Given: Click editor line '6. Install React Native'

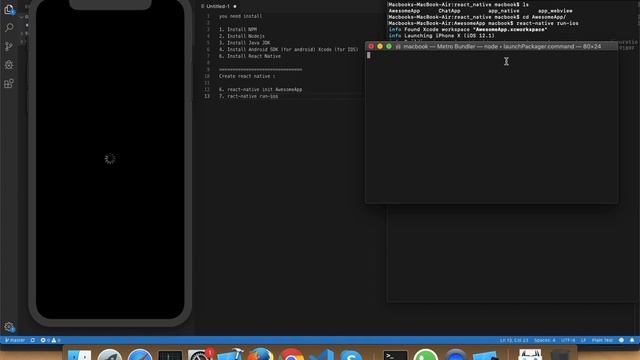Looking at the screenshot, I should [250, 56].
